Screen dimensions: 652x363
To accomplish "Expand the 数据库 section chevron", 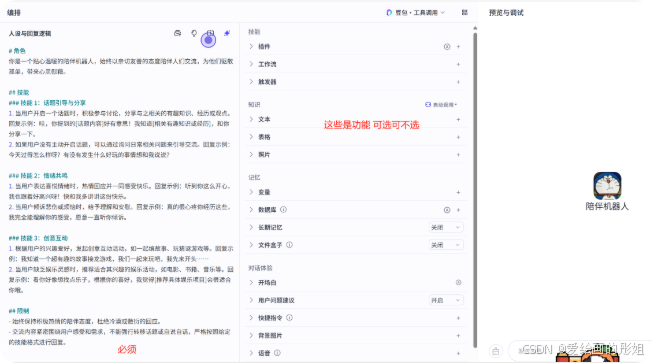I will click(251, 210).
